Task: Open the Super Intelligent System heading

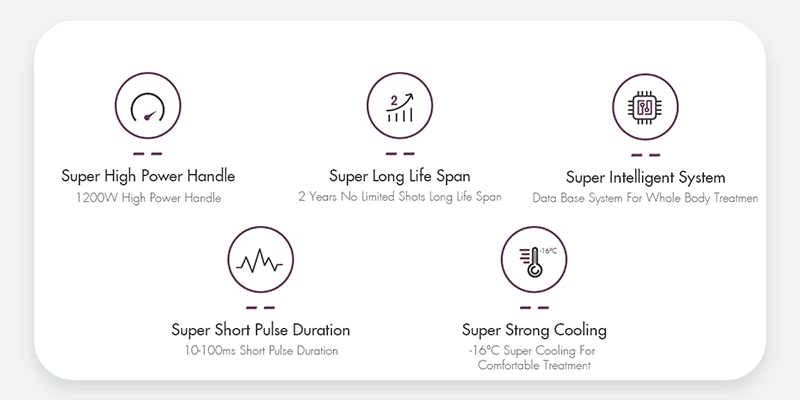Action: coord(645,178)
